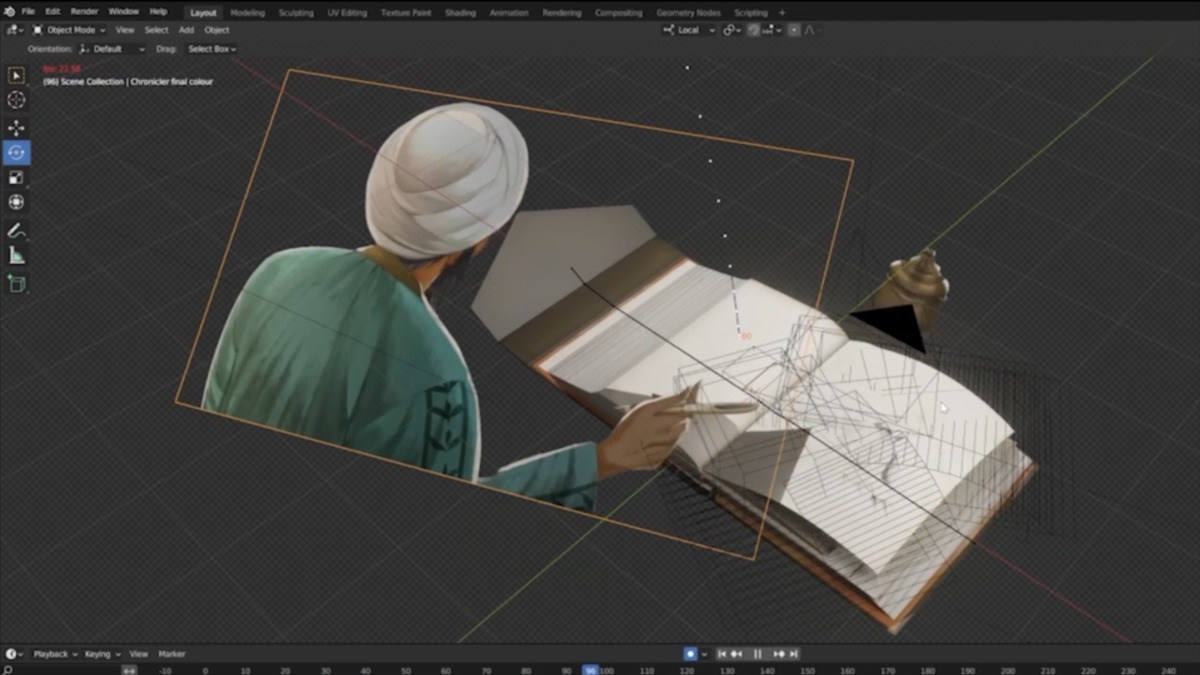
Task: Switch to the Shading workspace tab
Action: pyautogui.click(x=460, y=13)
